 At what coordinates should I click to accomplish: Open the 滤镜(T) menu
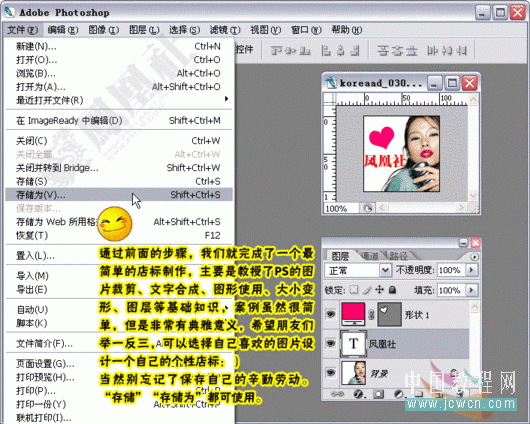click(x=225, y=30)
